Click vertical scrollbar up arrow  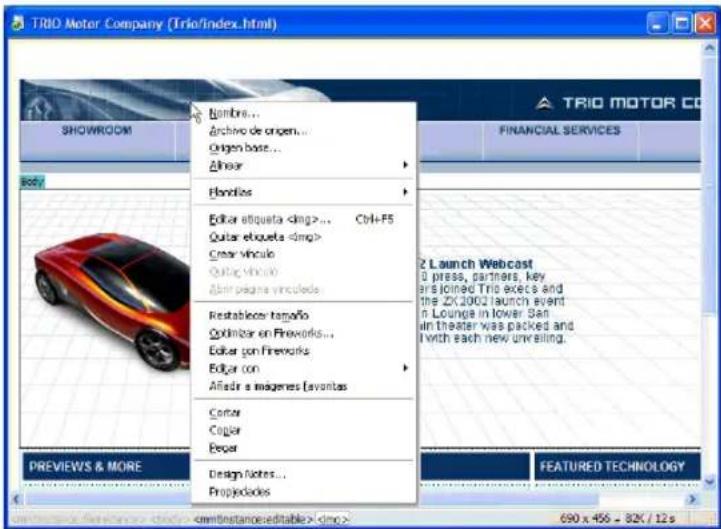click(710, 48)
